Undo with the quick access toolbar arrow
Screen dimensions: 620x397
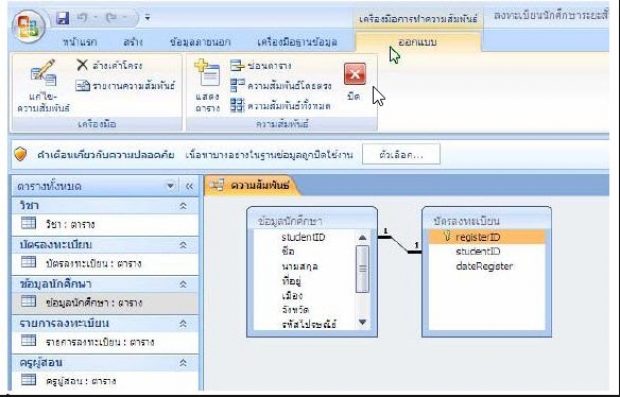click(83, 18)
